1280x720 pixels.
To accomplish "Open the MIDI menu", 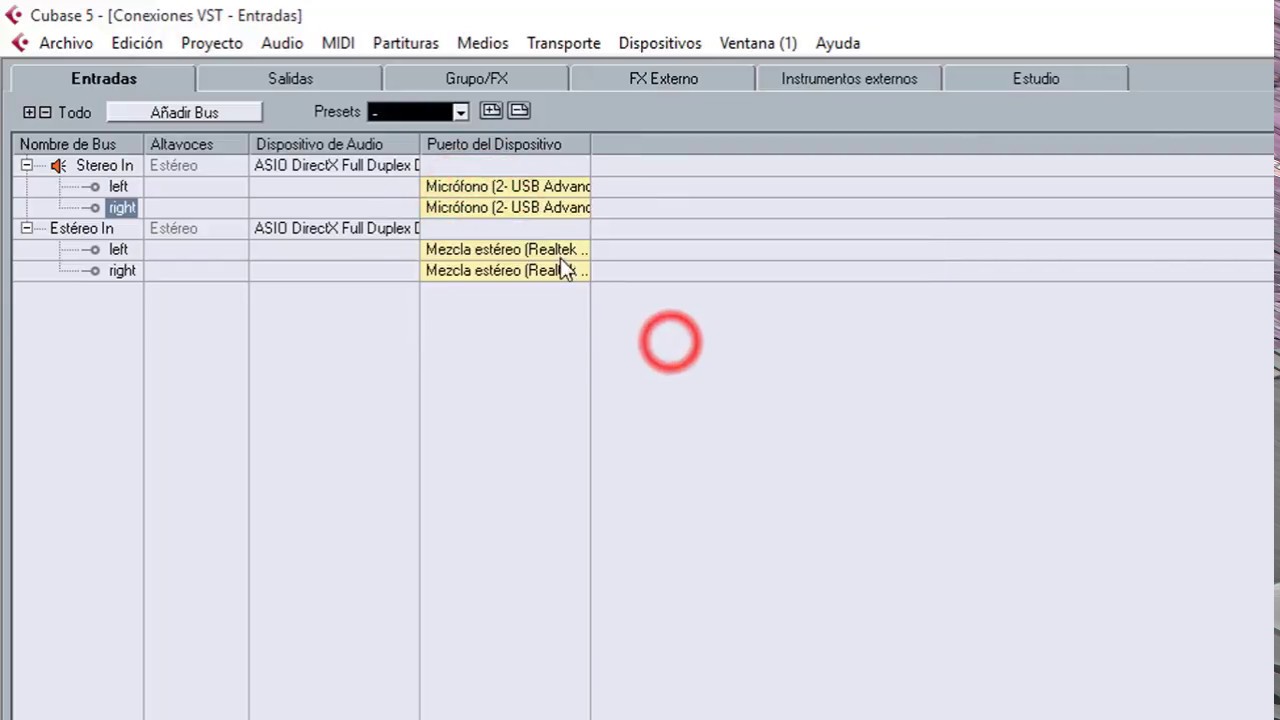I will (x=338, y=43).
